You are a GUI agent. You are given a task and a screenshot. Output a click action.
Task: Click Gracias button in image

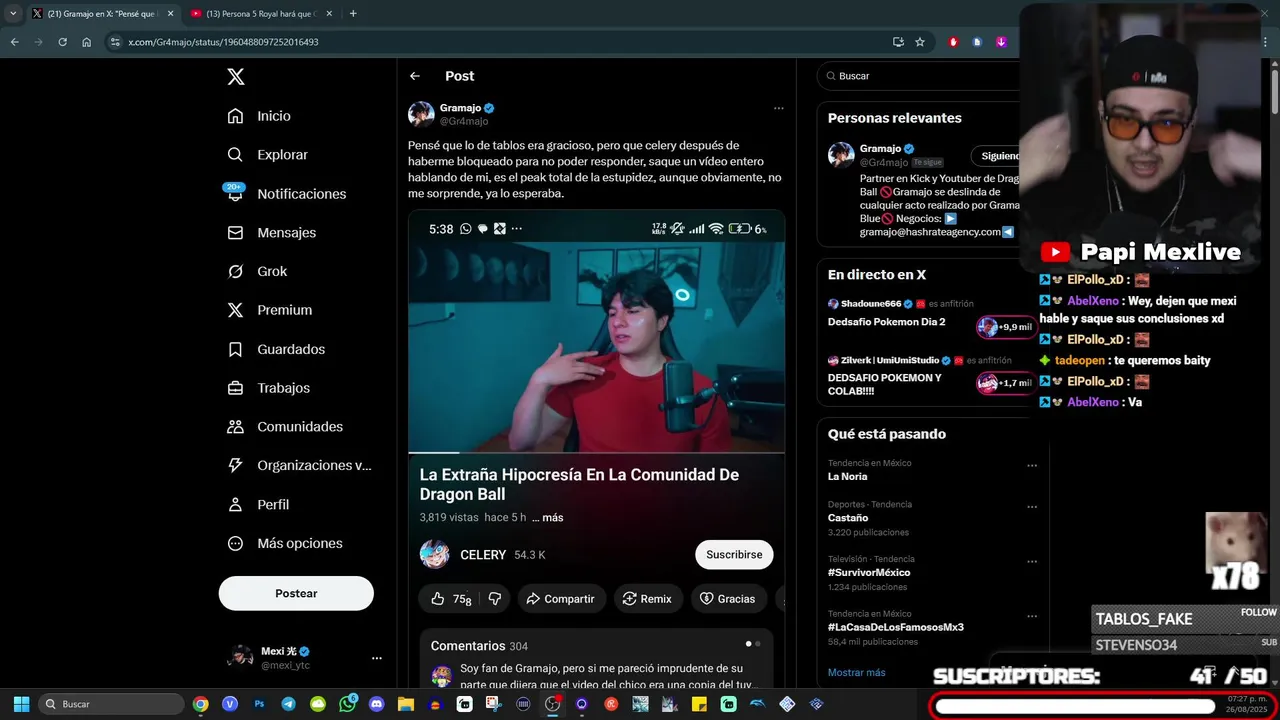727,599
